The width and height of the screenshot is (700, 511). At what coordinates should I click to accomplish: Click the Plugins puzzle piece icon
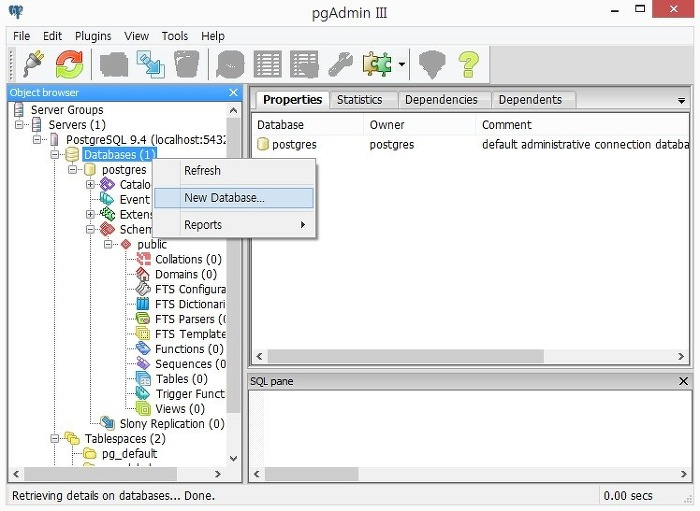coord(377,64)
